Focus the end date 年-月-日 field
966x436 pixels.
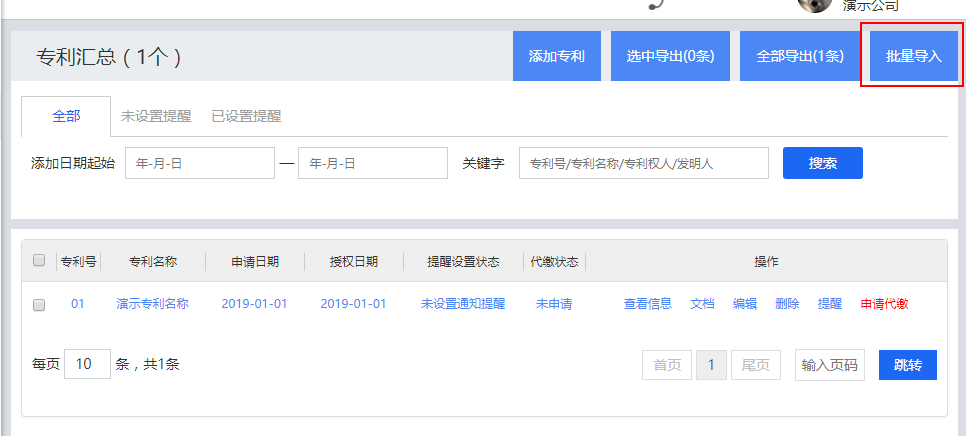click(373, 163)
